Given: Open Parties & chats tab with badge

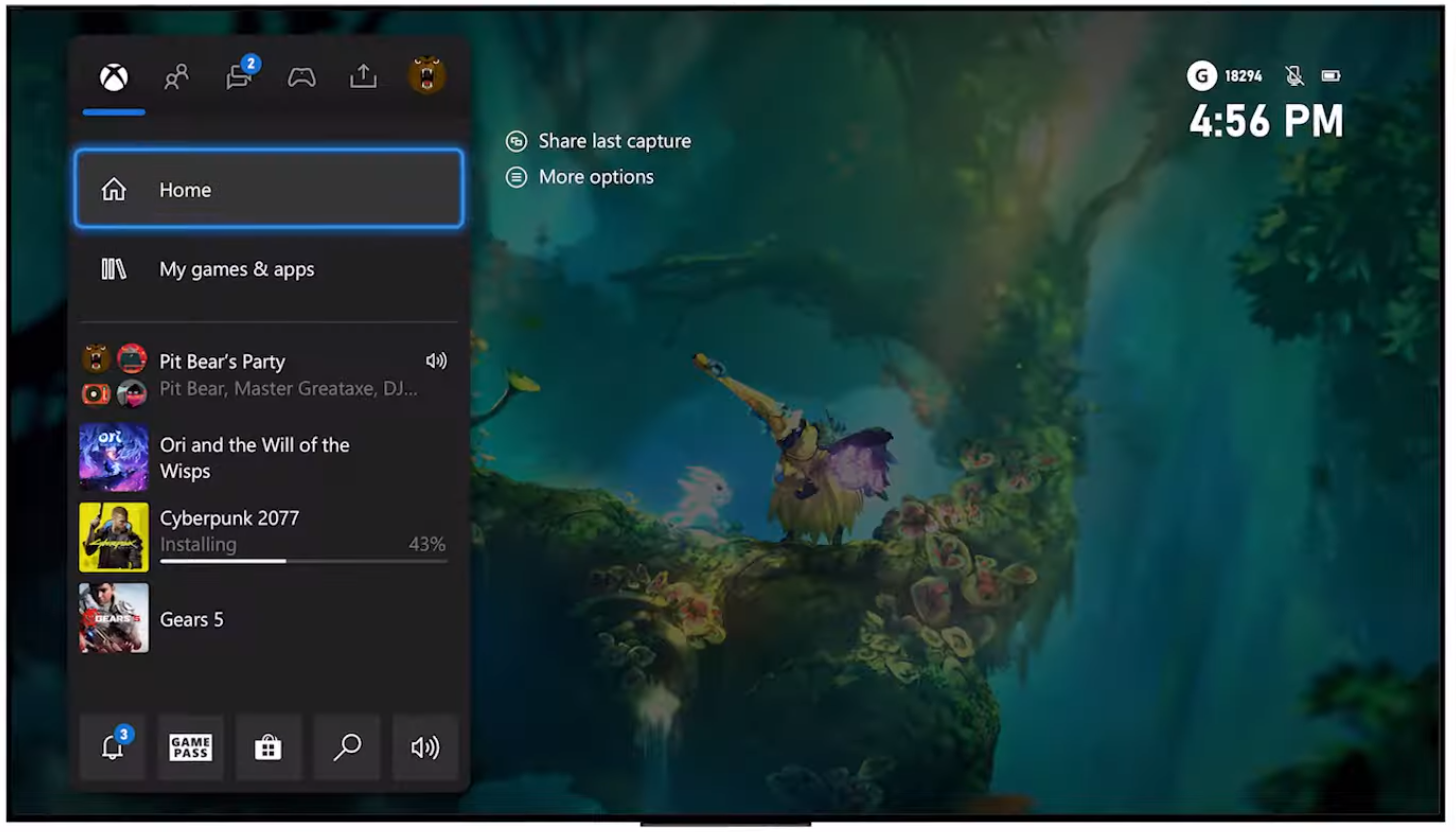Looking at the screenshot, I should pos(239,77).
